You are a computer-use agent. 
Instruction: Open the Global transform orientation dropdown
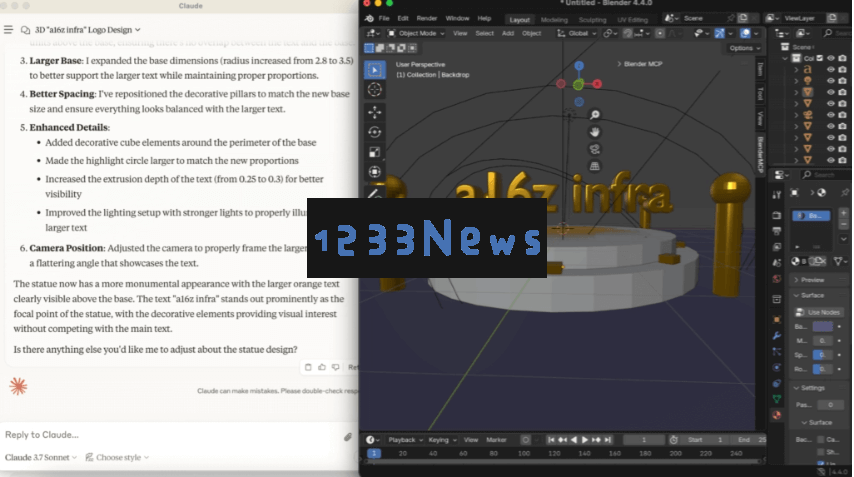[x=576, y=33]
